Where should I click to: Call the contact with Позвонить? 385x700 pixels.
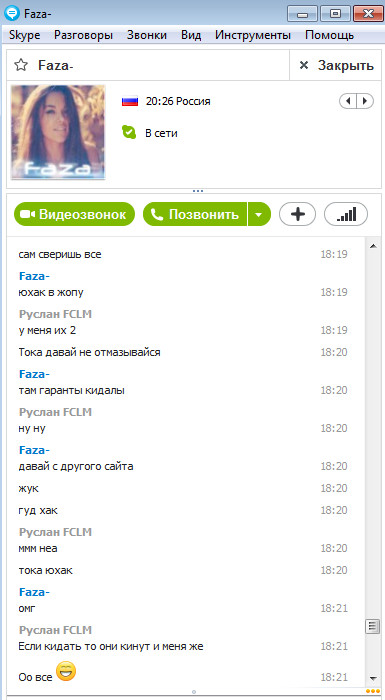195,214
